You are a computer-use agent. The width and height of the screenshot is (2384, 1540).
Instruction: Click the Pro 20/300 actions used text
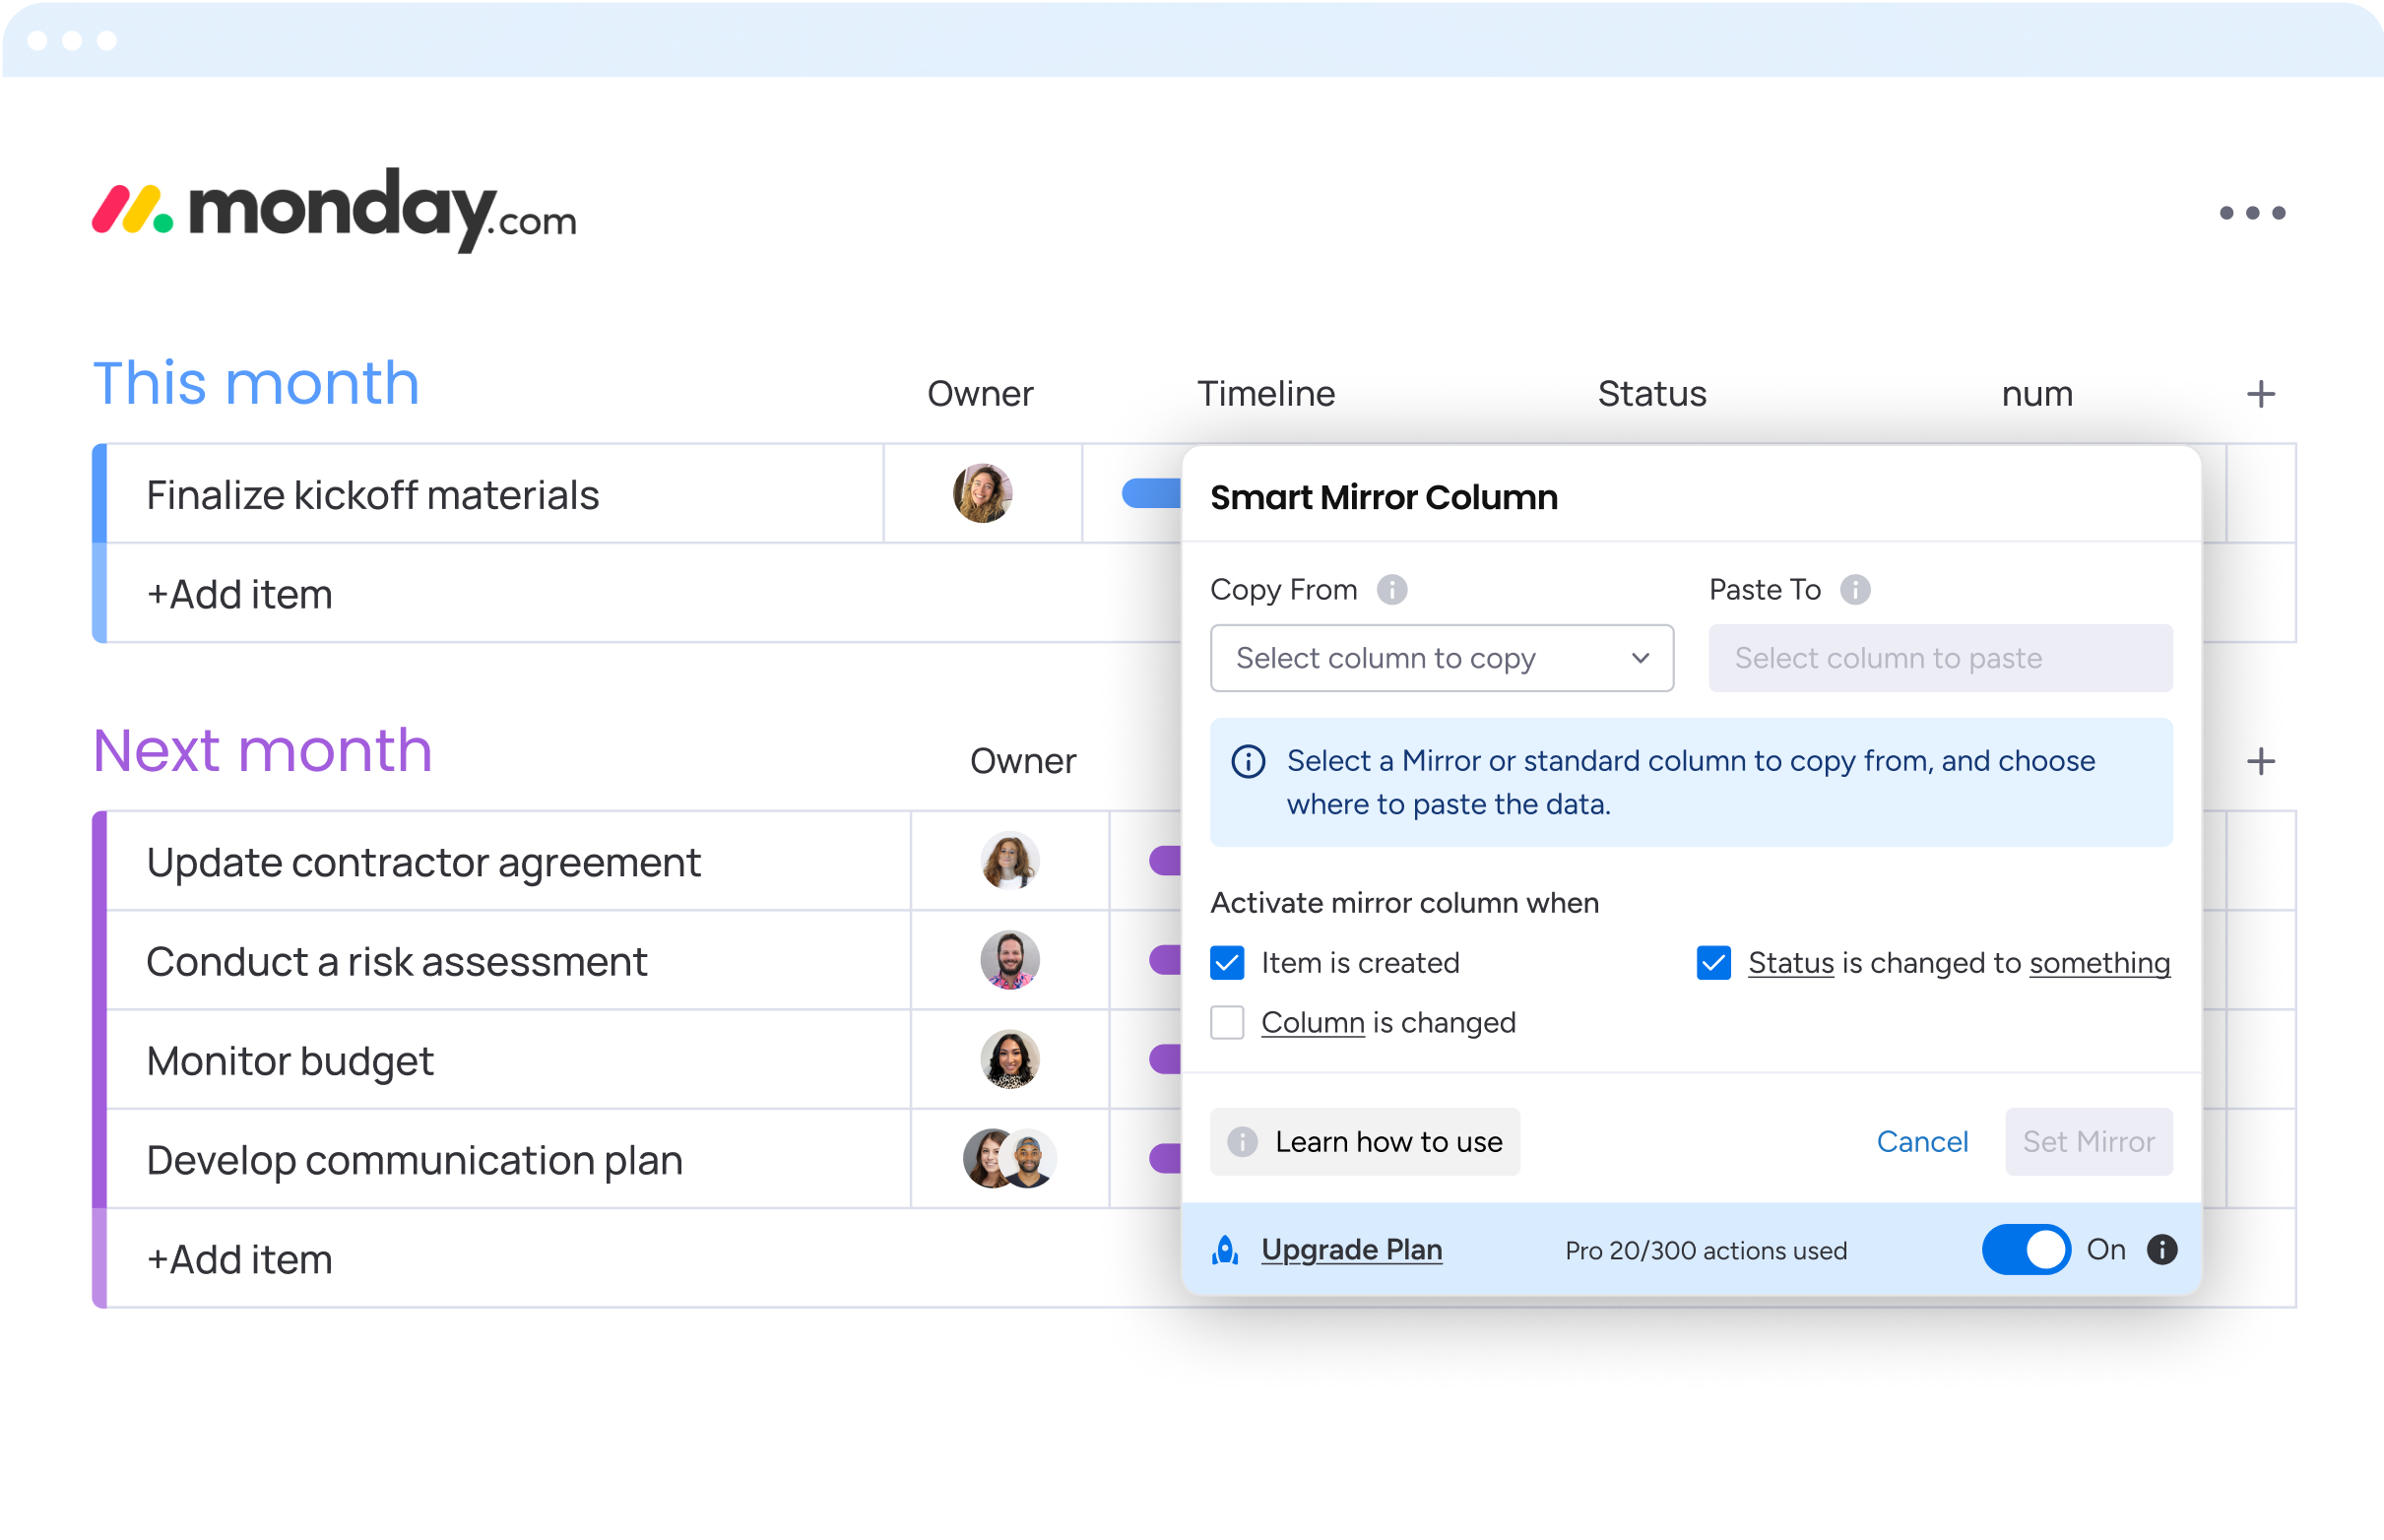(1706, 1251)
